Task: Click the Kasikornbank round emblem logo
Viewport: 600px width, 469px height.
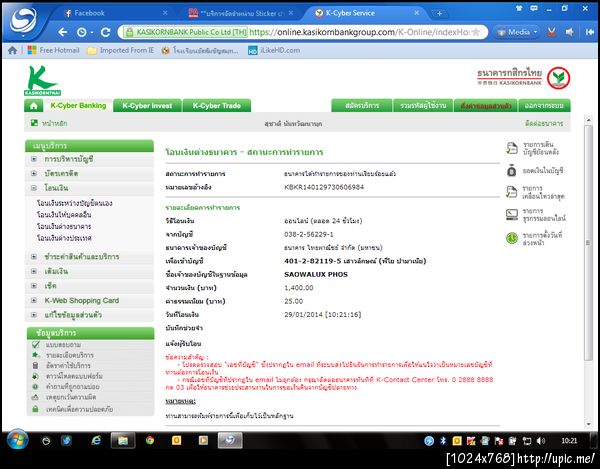Action: point(558,78)
